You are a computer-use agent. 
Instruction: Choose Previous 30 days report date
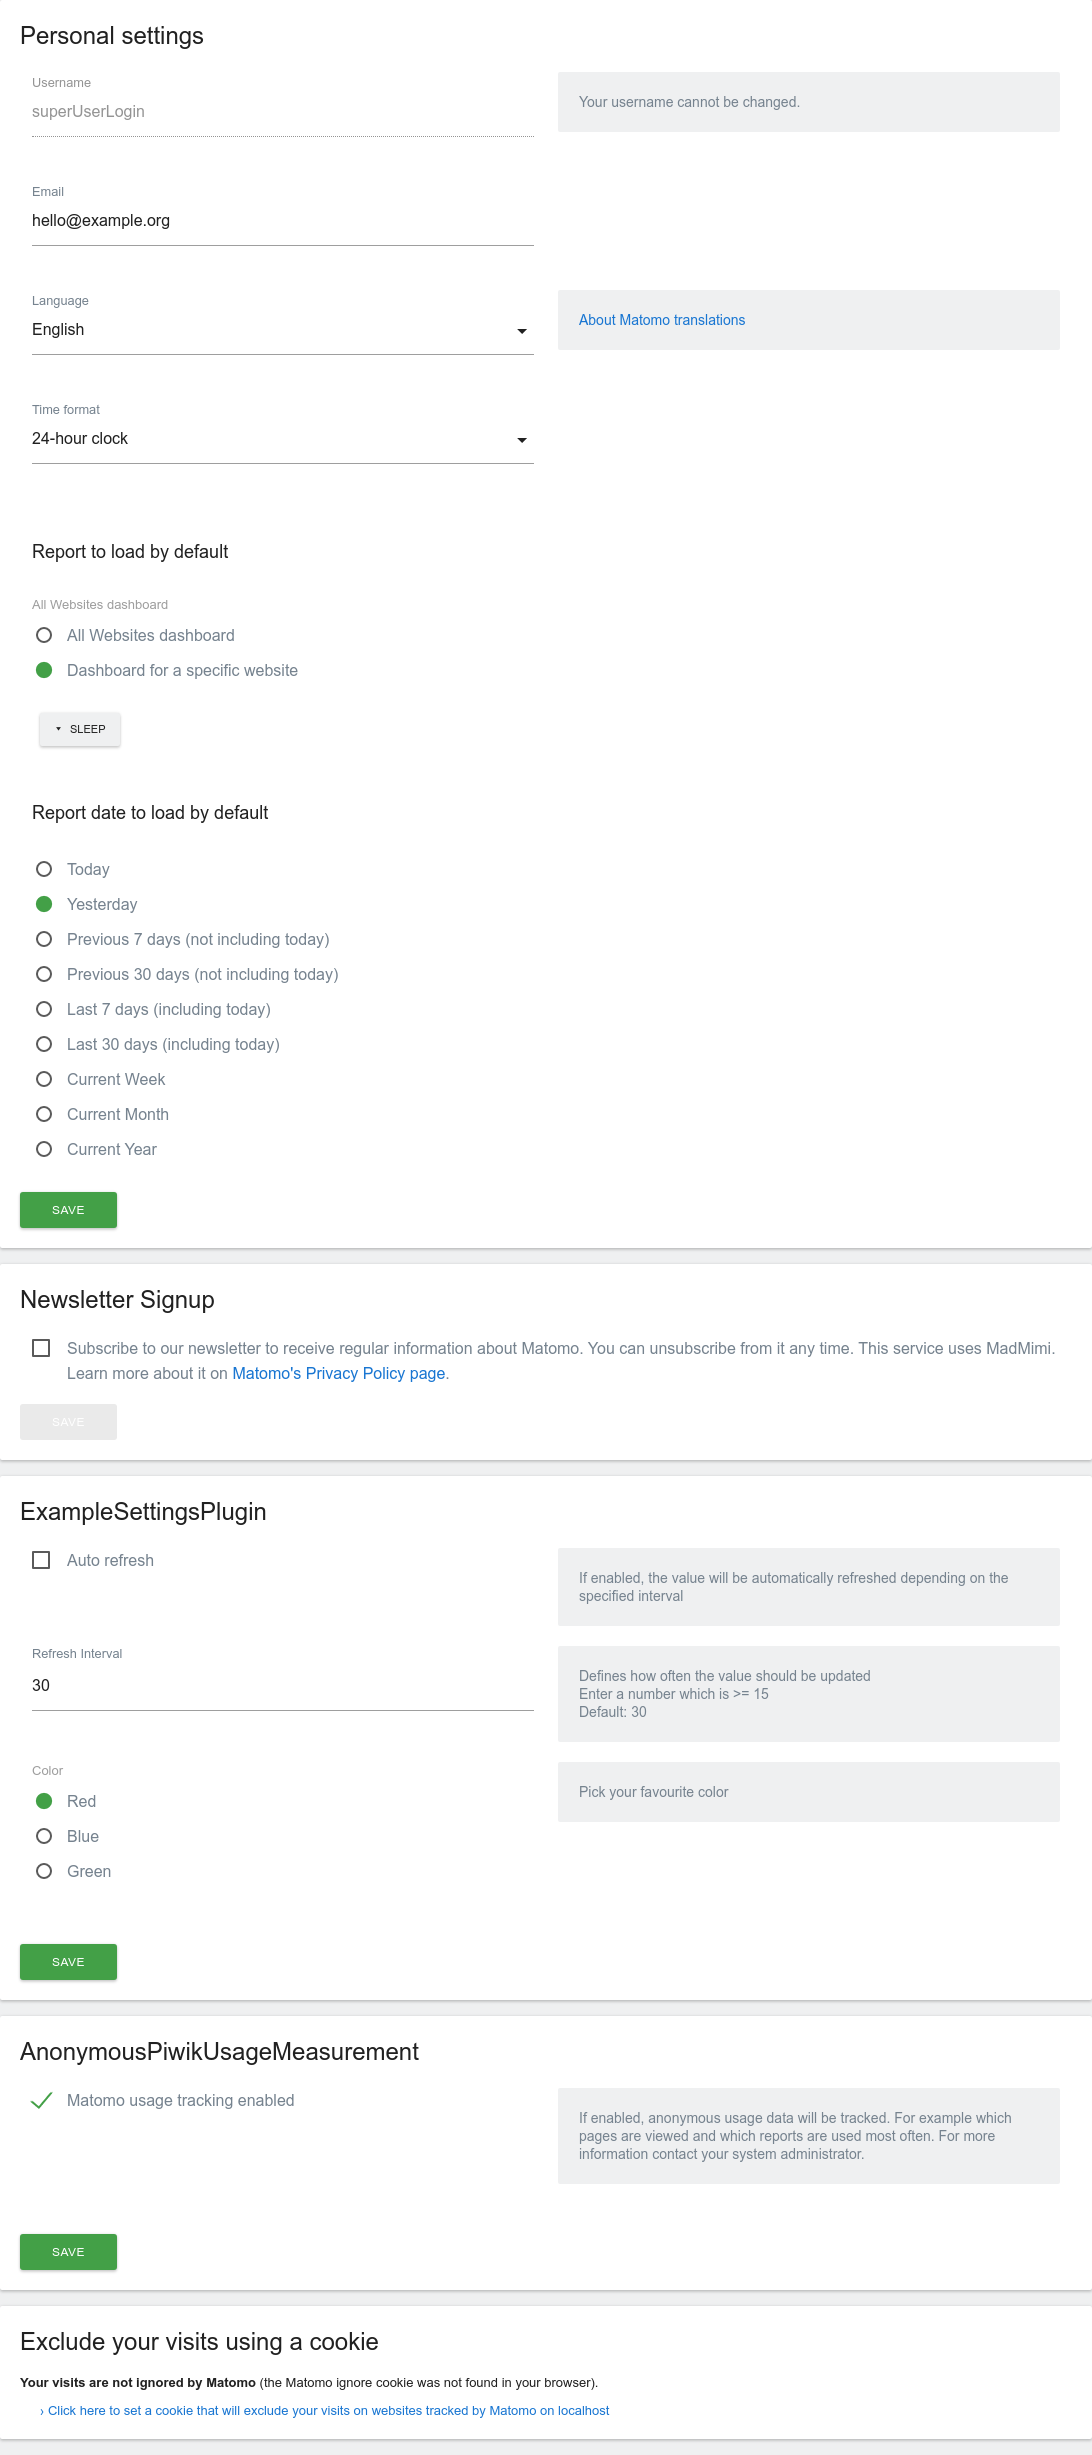[44, 974]
